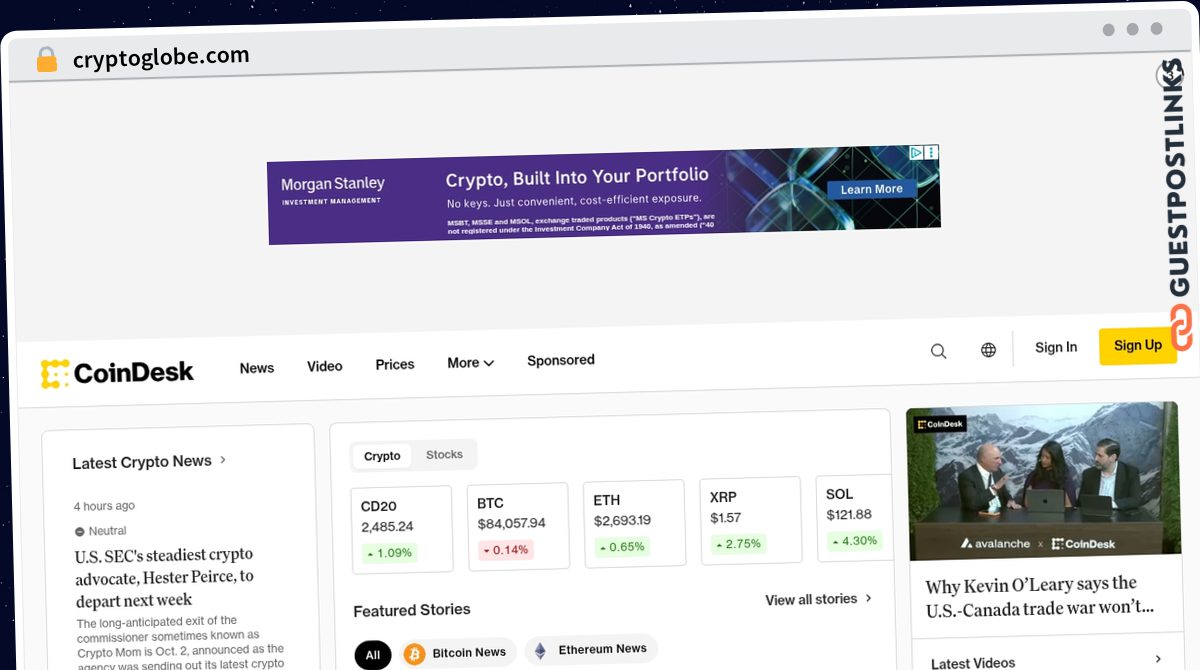Select the ETH price card

point(635,523)
